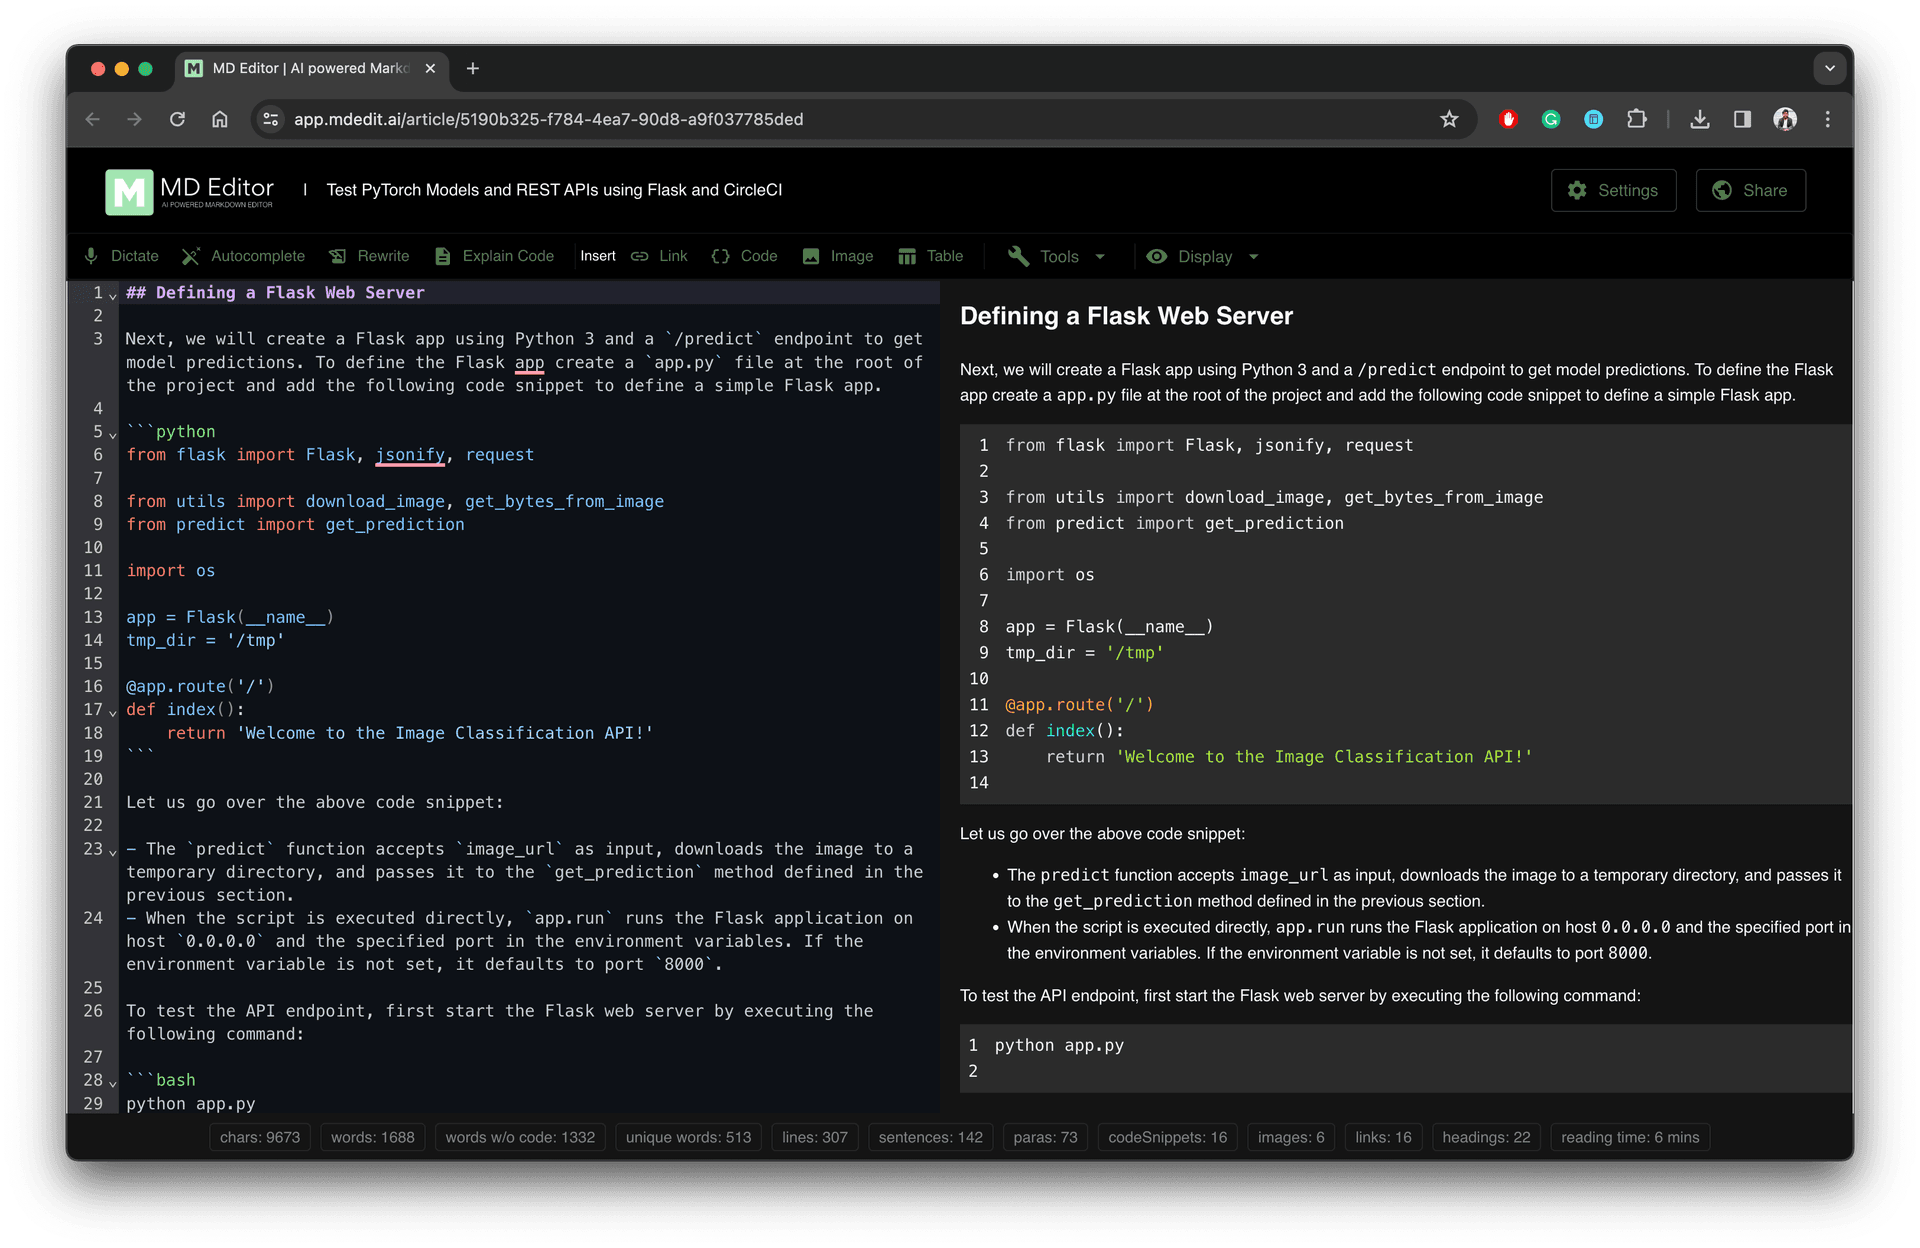Image resolution: width=1920 pixels, height=1248 pixels.
Task: Click the Share button
Action: pos(1750,190)
